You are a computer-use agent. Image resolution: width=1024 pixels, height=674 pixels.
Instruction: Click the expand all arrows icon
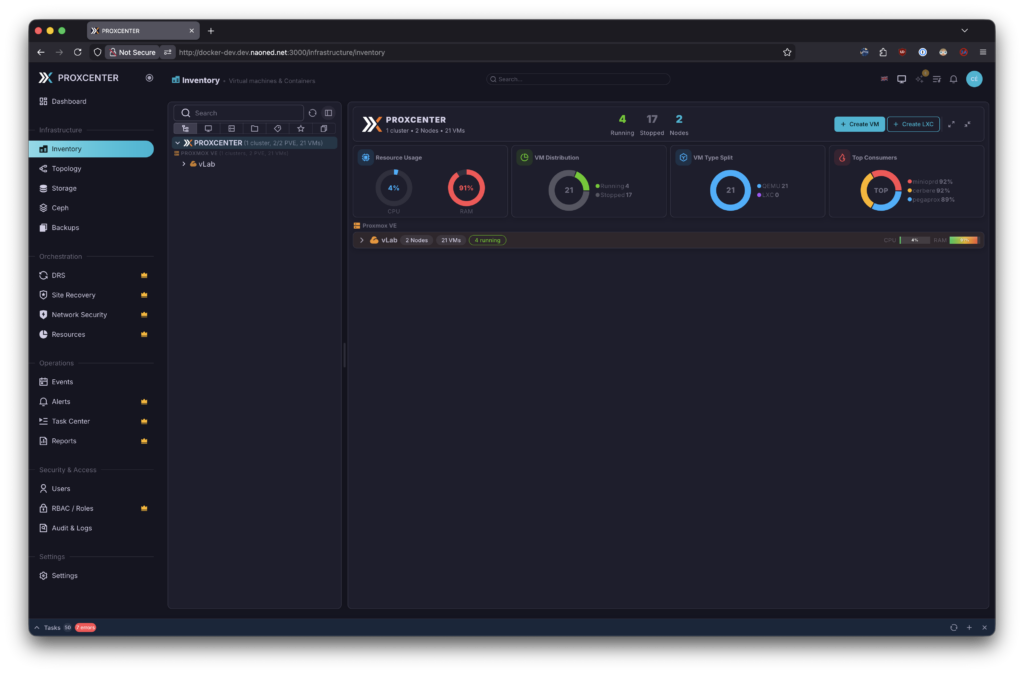point(951,124)
